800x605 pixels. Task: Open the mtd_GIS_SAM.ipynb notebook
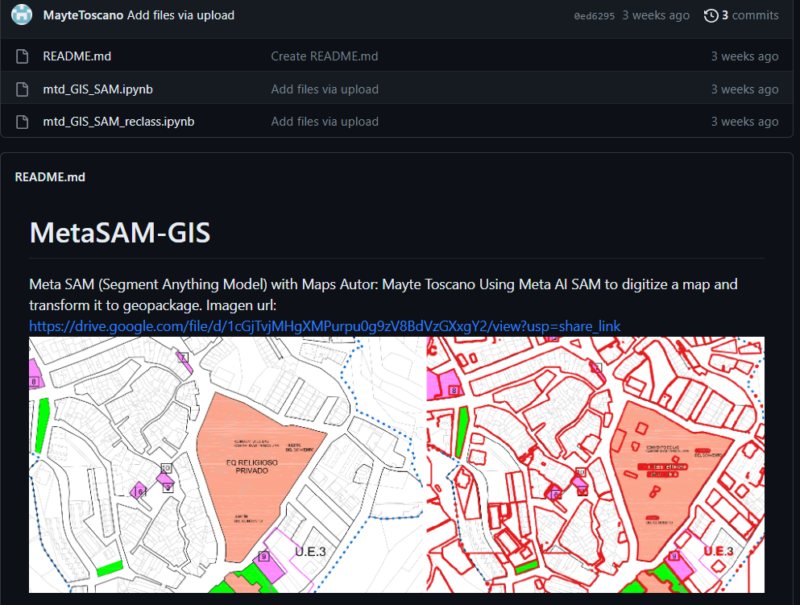pos(96,89)
